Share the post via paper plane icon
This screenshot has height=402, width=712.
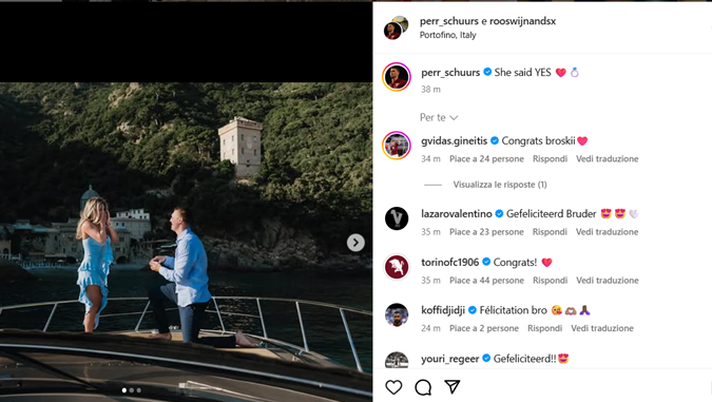click(x=452, y=387)
